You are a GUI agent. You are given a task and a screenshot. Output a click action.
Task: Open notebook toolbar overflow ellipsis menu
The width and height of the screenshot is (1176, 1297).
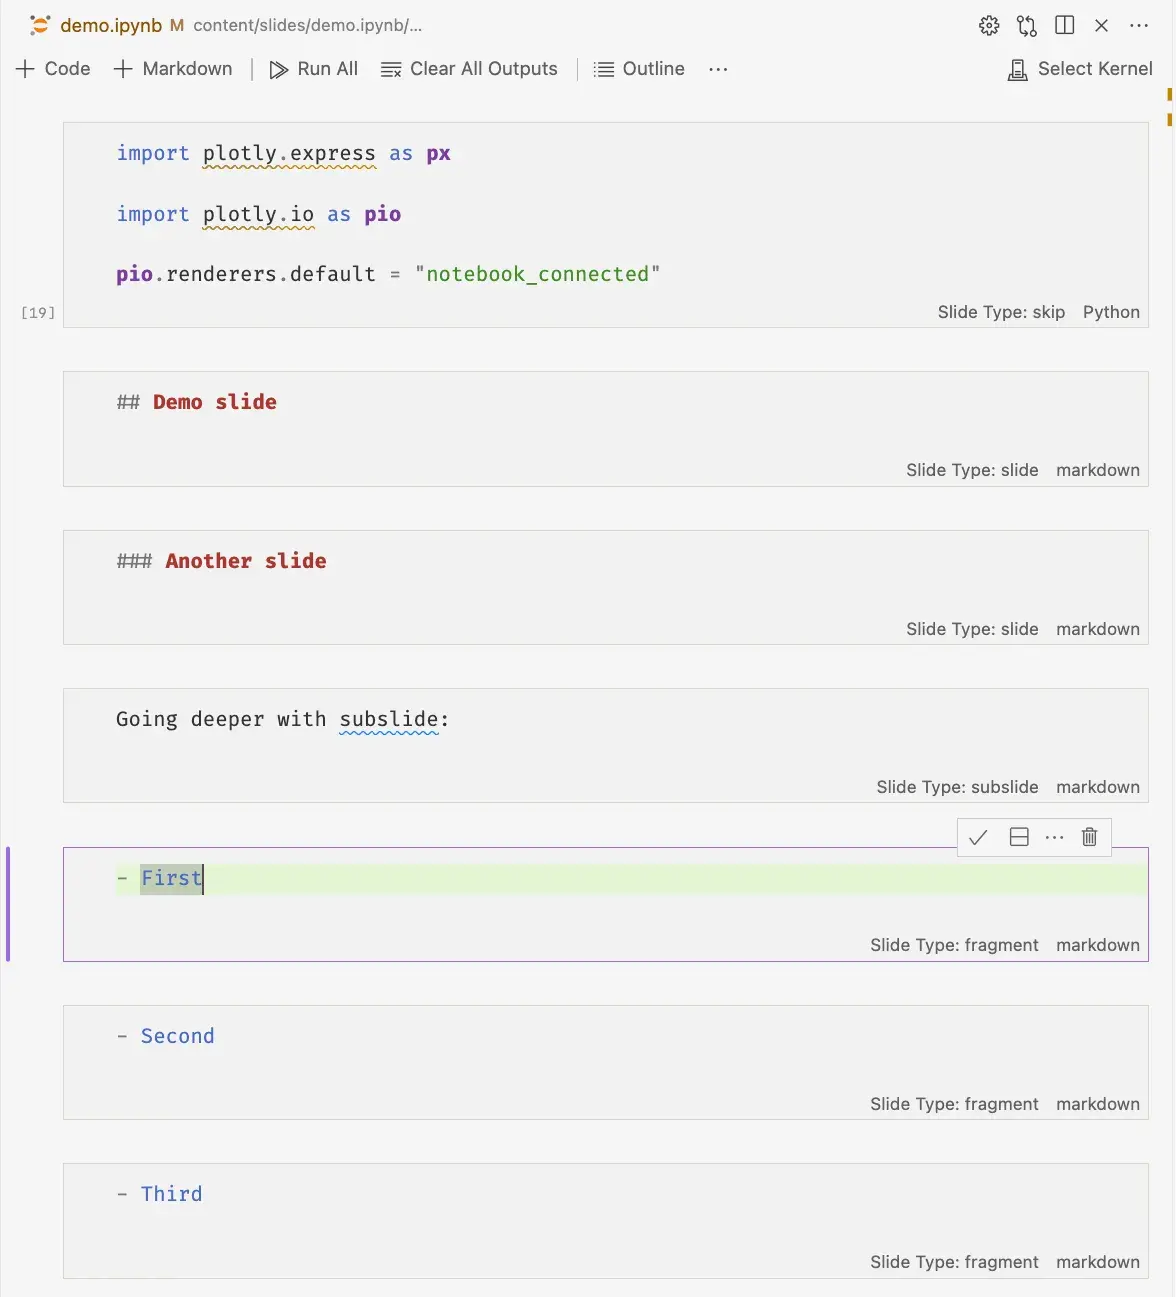(x=718, y=69)
